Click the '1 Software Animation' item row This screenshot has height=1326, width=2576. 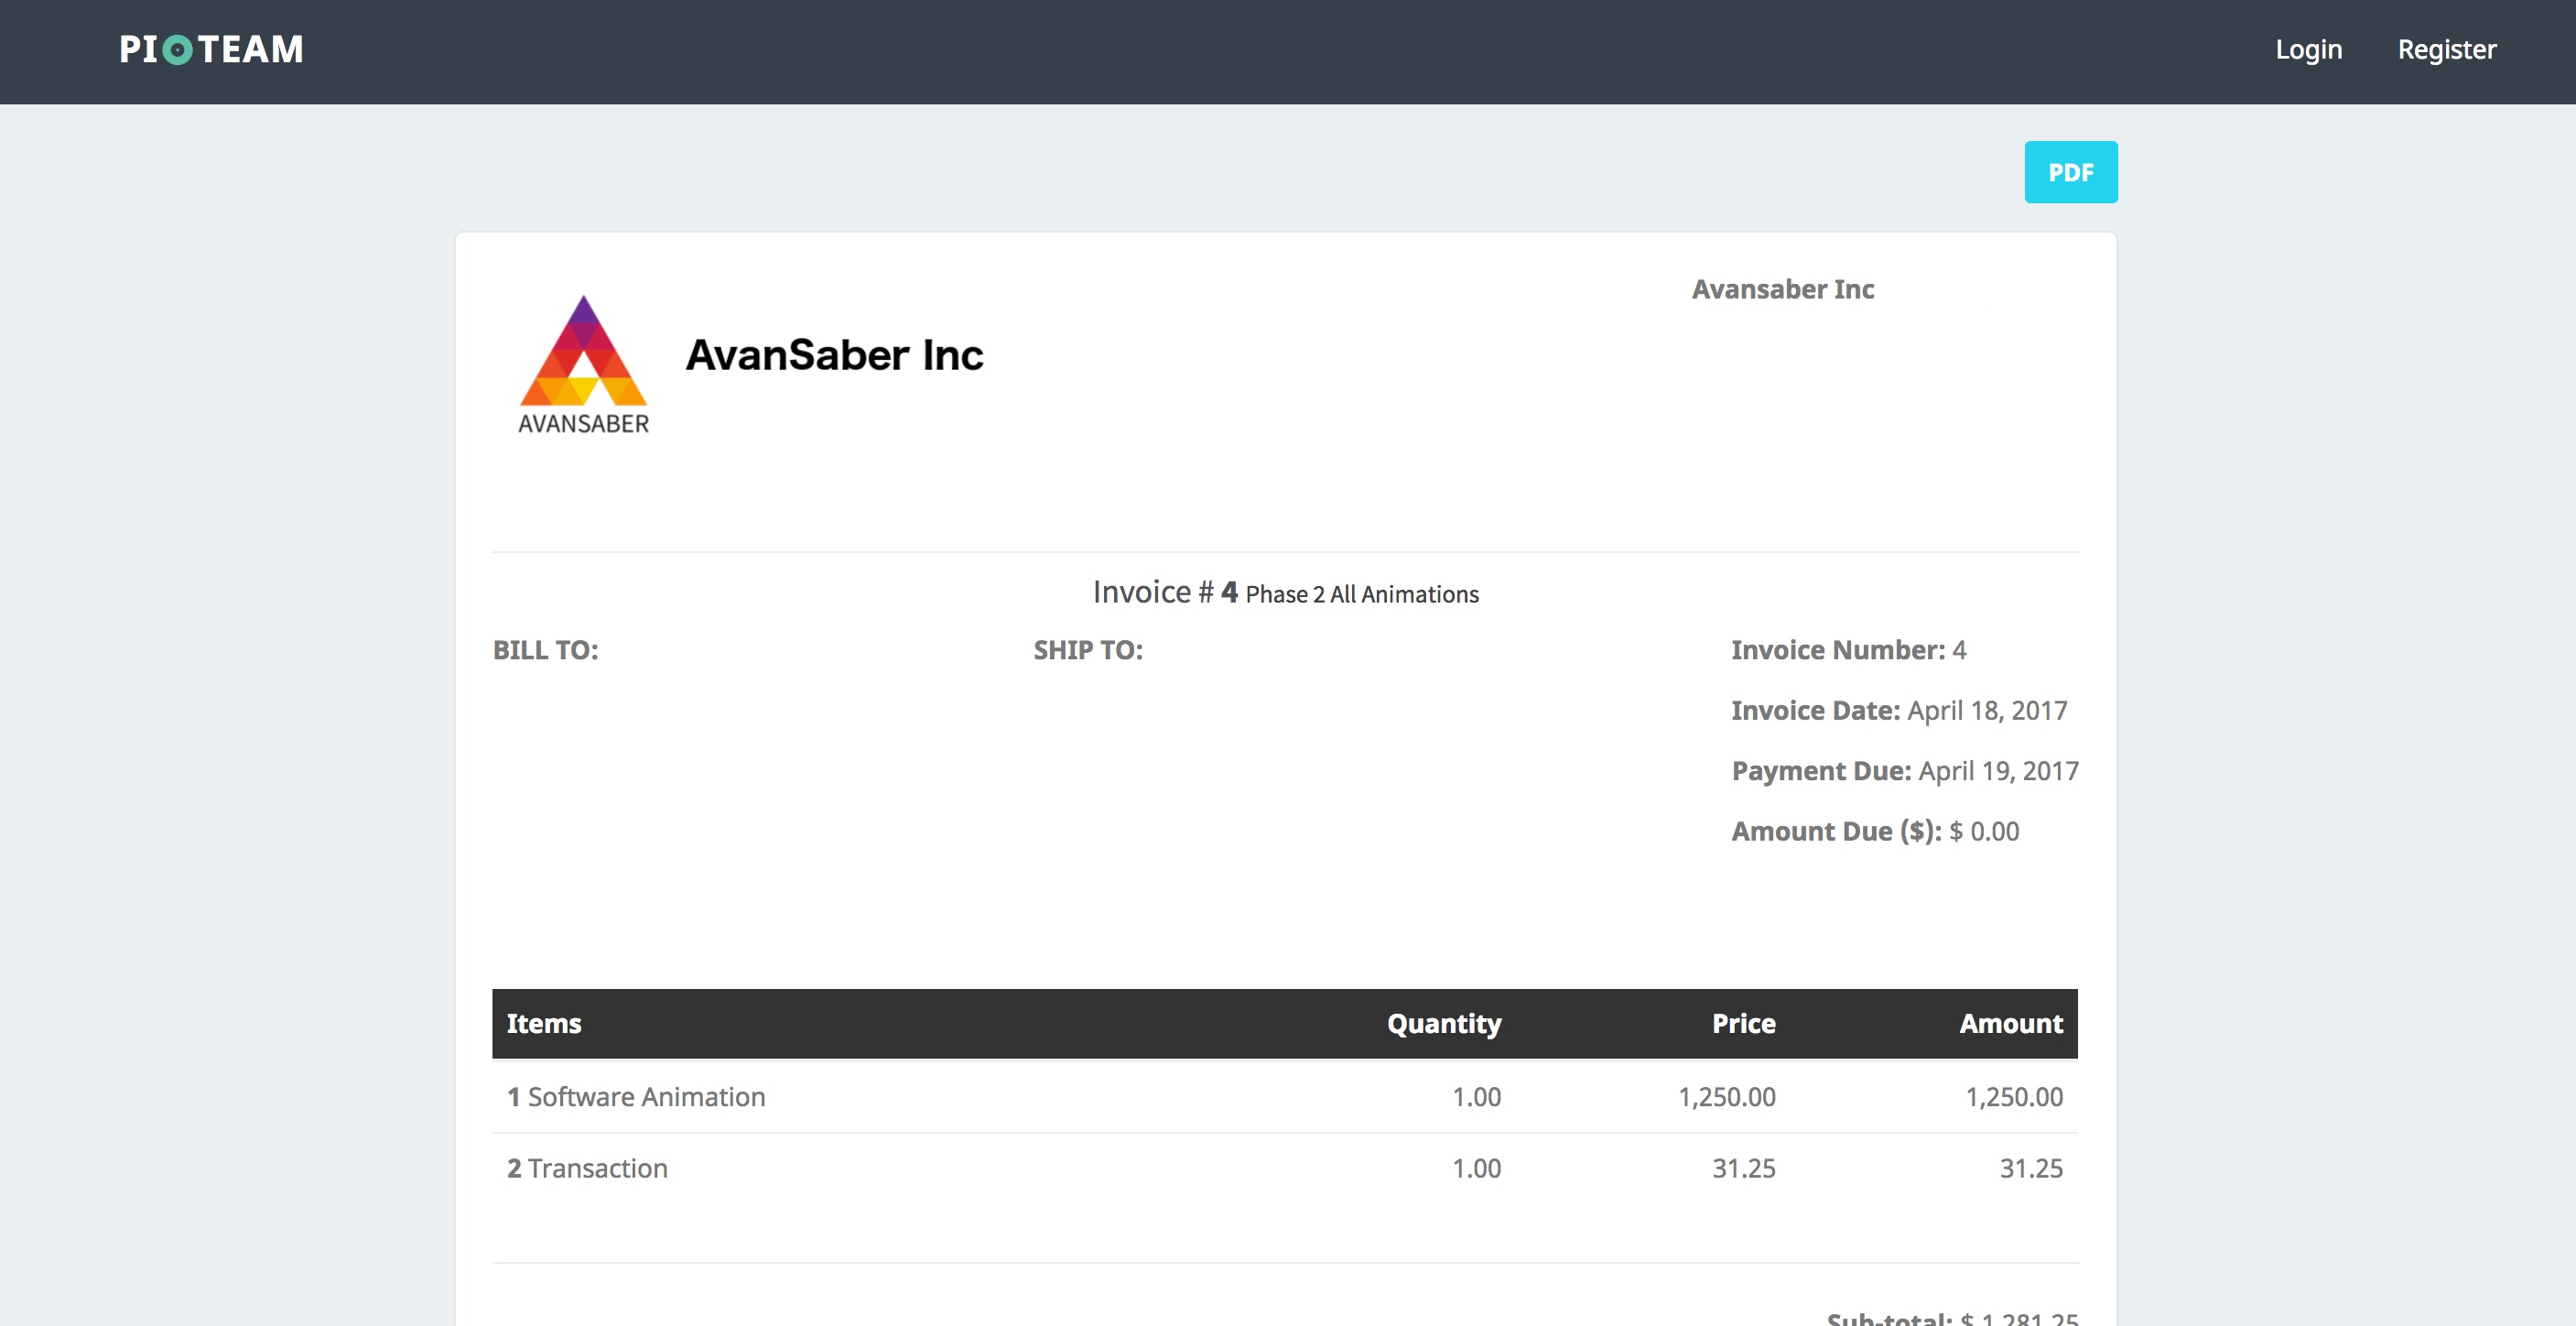1284,1096
